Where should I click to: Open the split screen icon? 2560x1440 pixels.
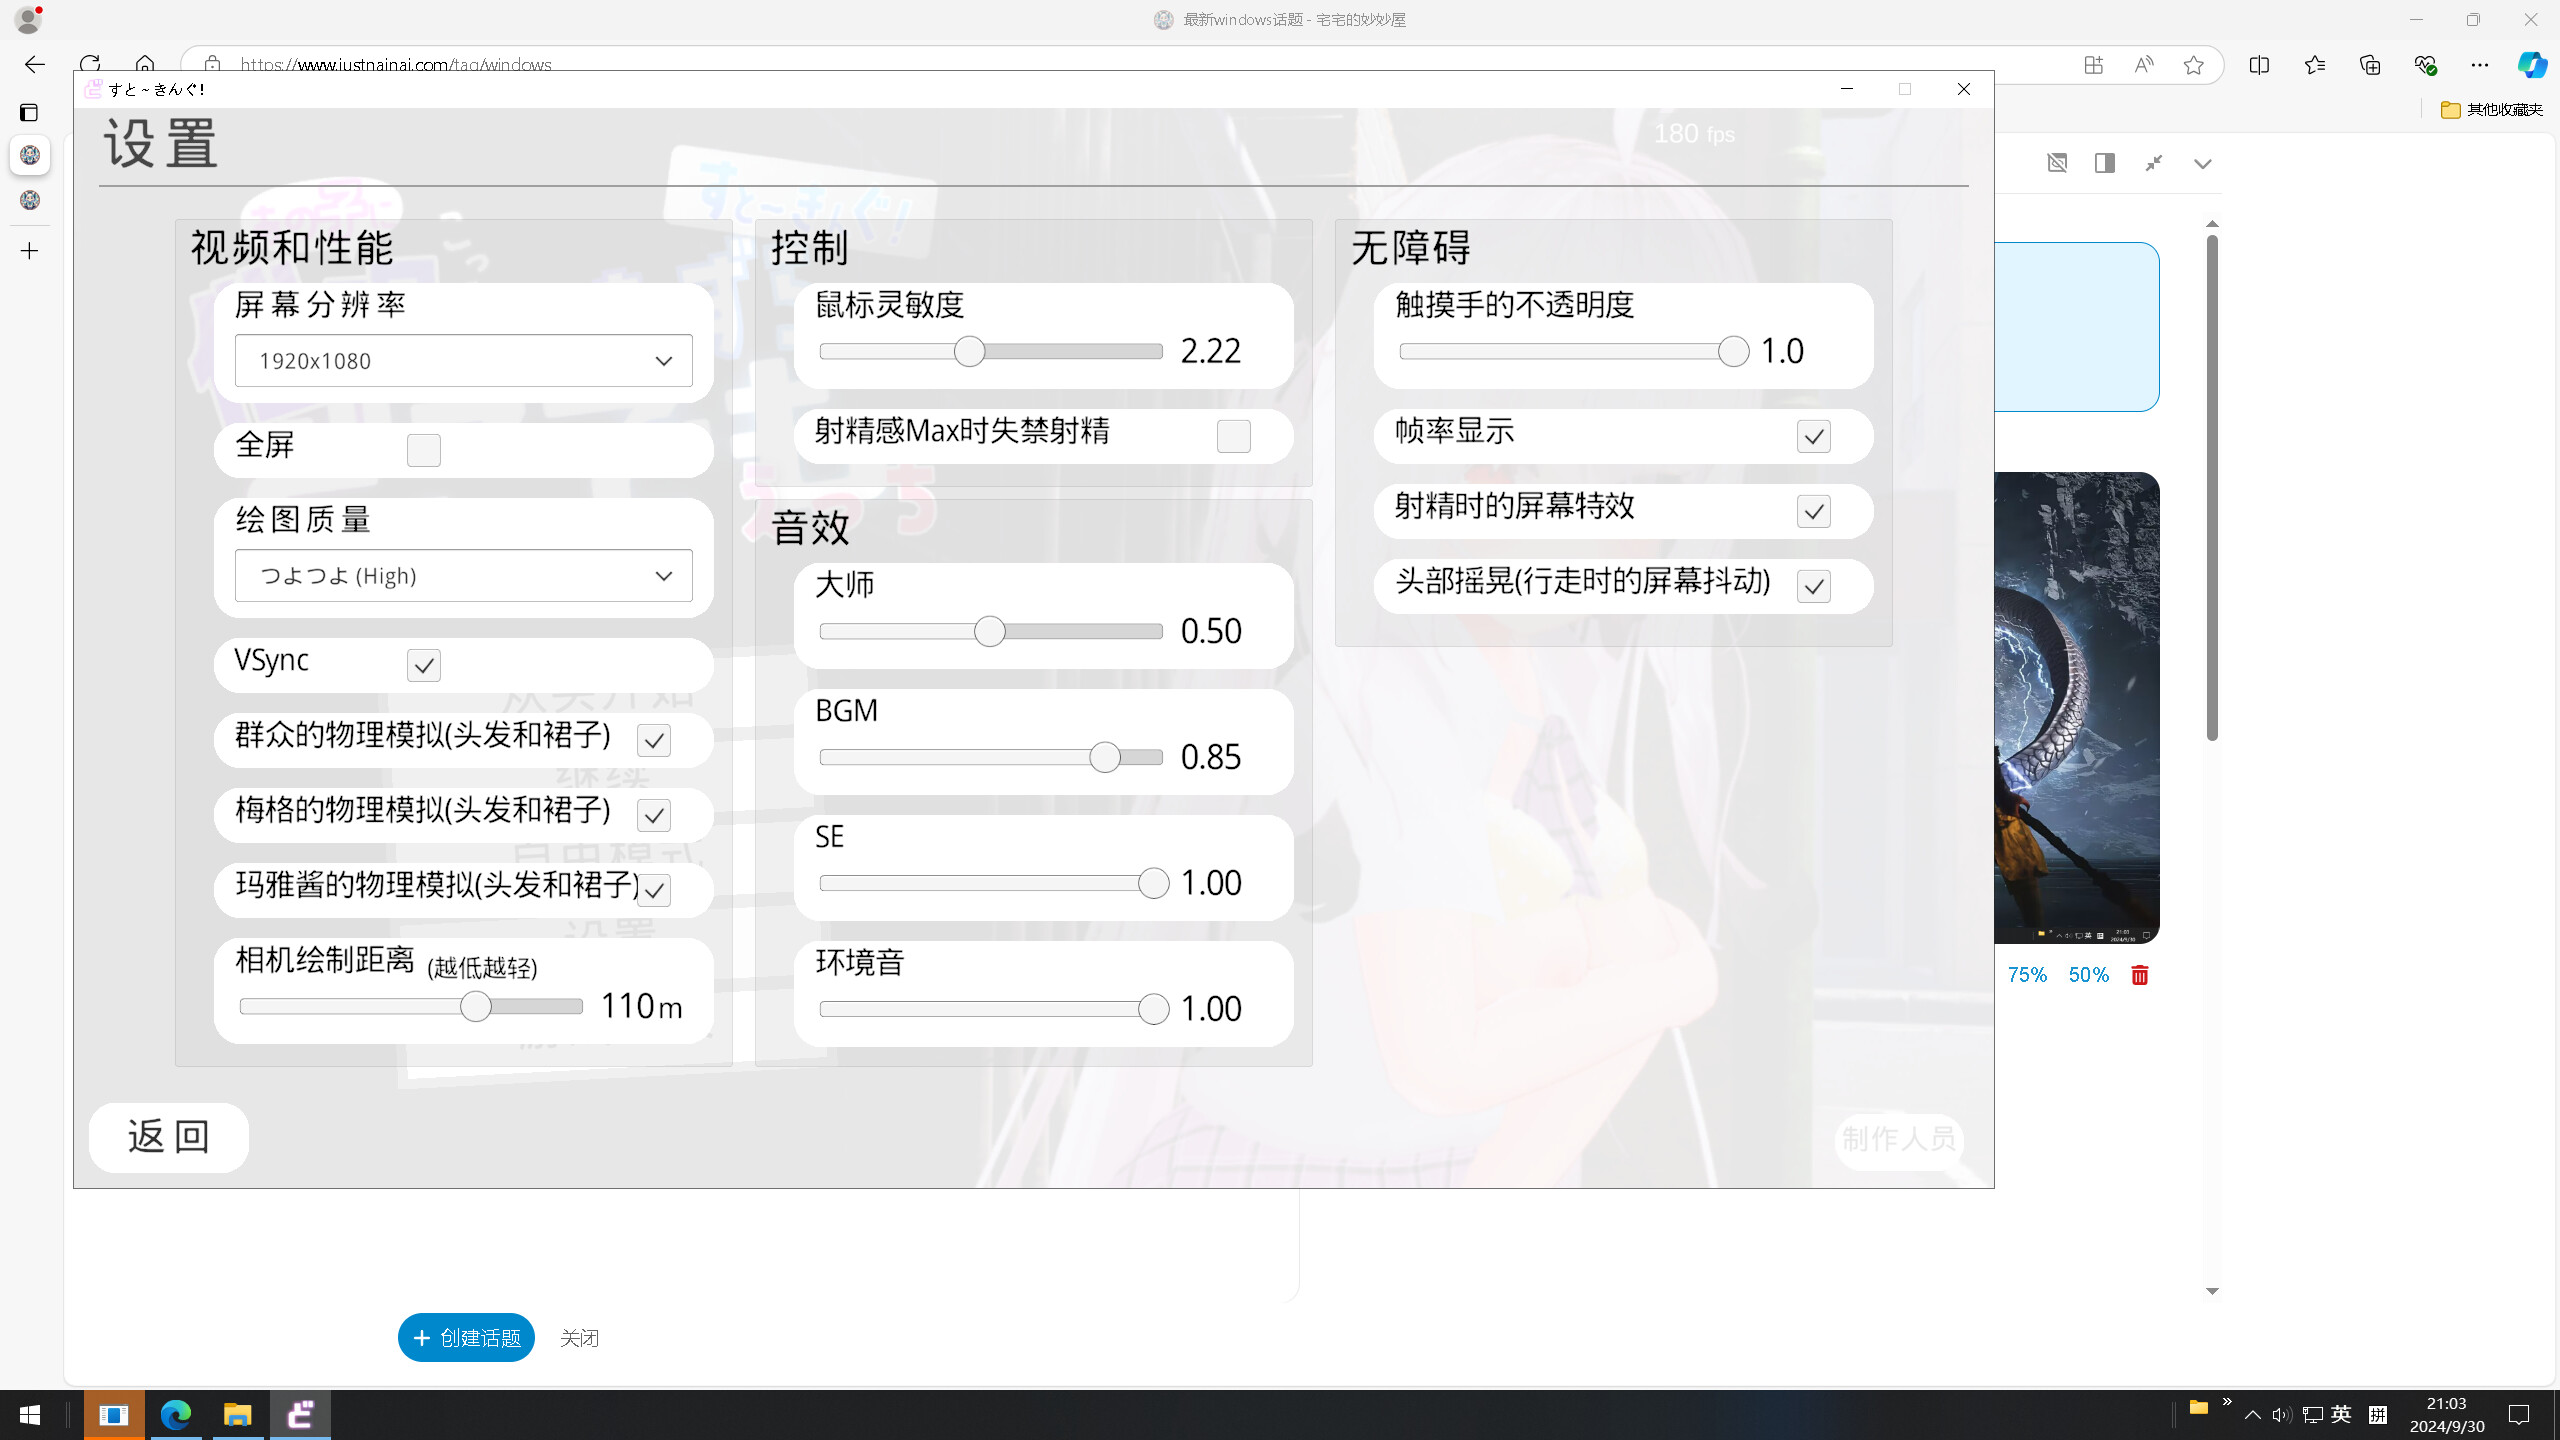pos(2259,65)
